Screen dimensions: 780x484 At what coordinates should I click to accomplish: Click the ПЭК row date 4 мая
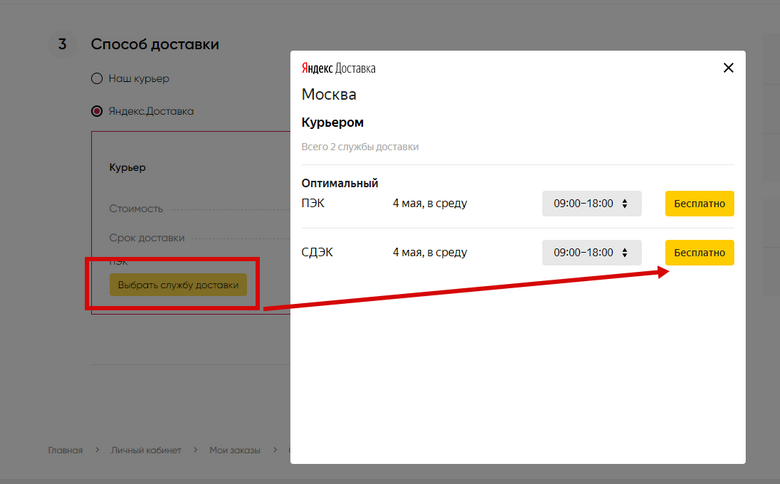pyautogui.click(x=430, y=203)
